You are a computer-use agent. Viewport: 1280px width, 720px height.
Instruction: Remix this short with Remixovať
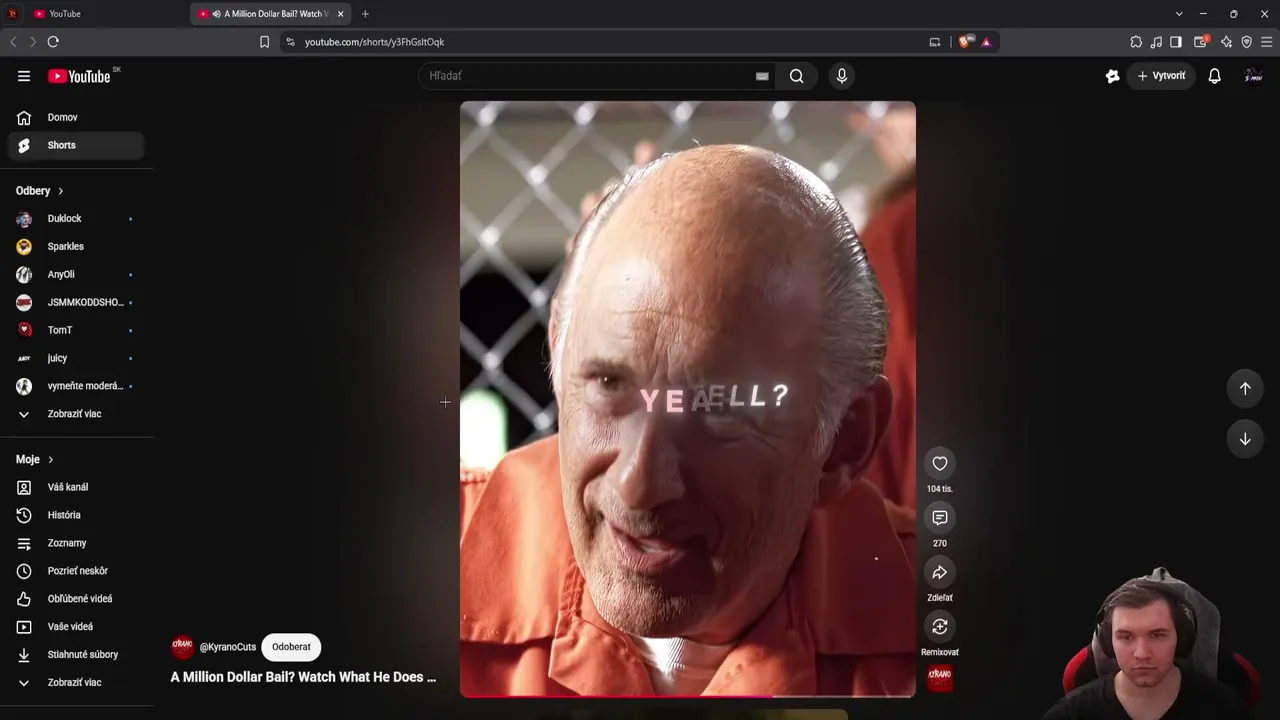(x=940, y=626)
